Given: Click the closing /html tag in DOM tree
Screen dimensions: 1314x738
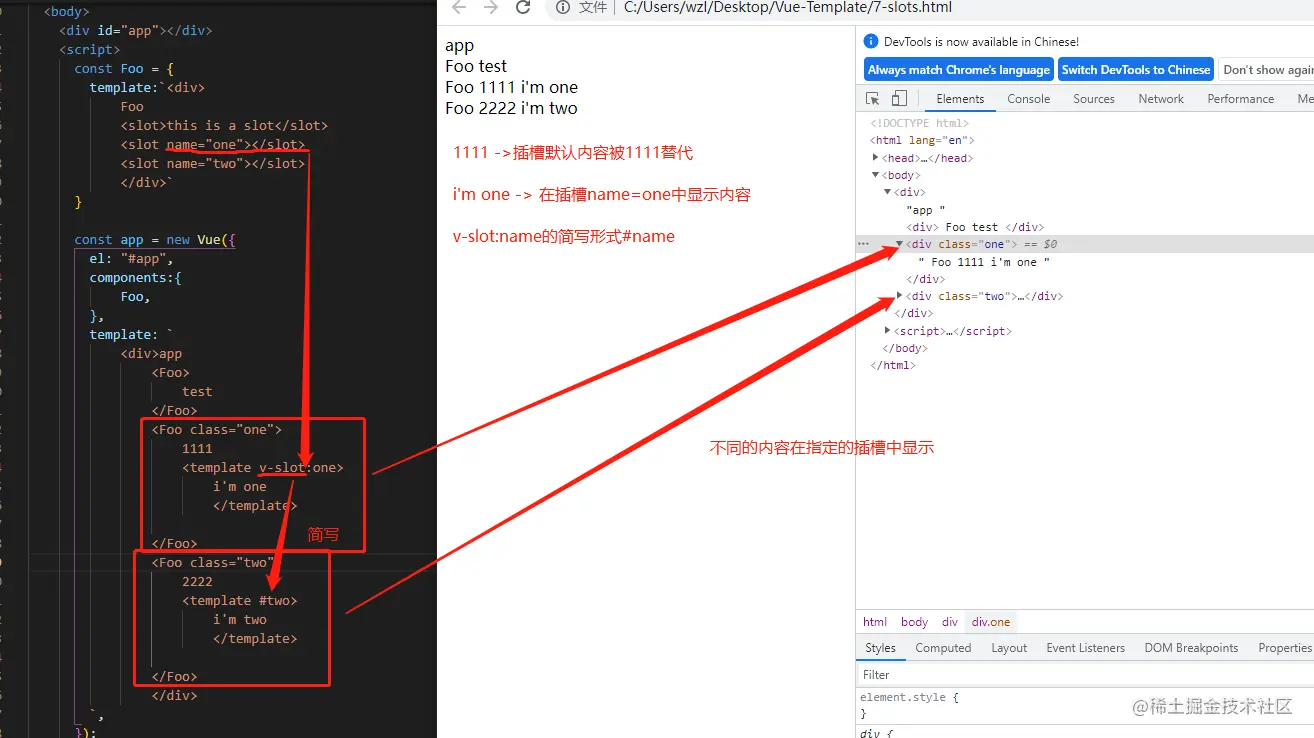Looking at the screenshot, I should coord(893,365).
